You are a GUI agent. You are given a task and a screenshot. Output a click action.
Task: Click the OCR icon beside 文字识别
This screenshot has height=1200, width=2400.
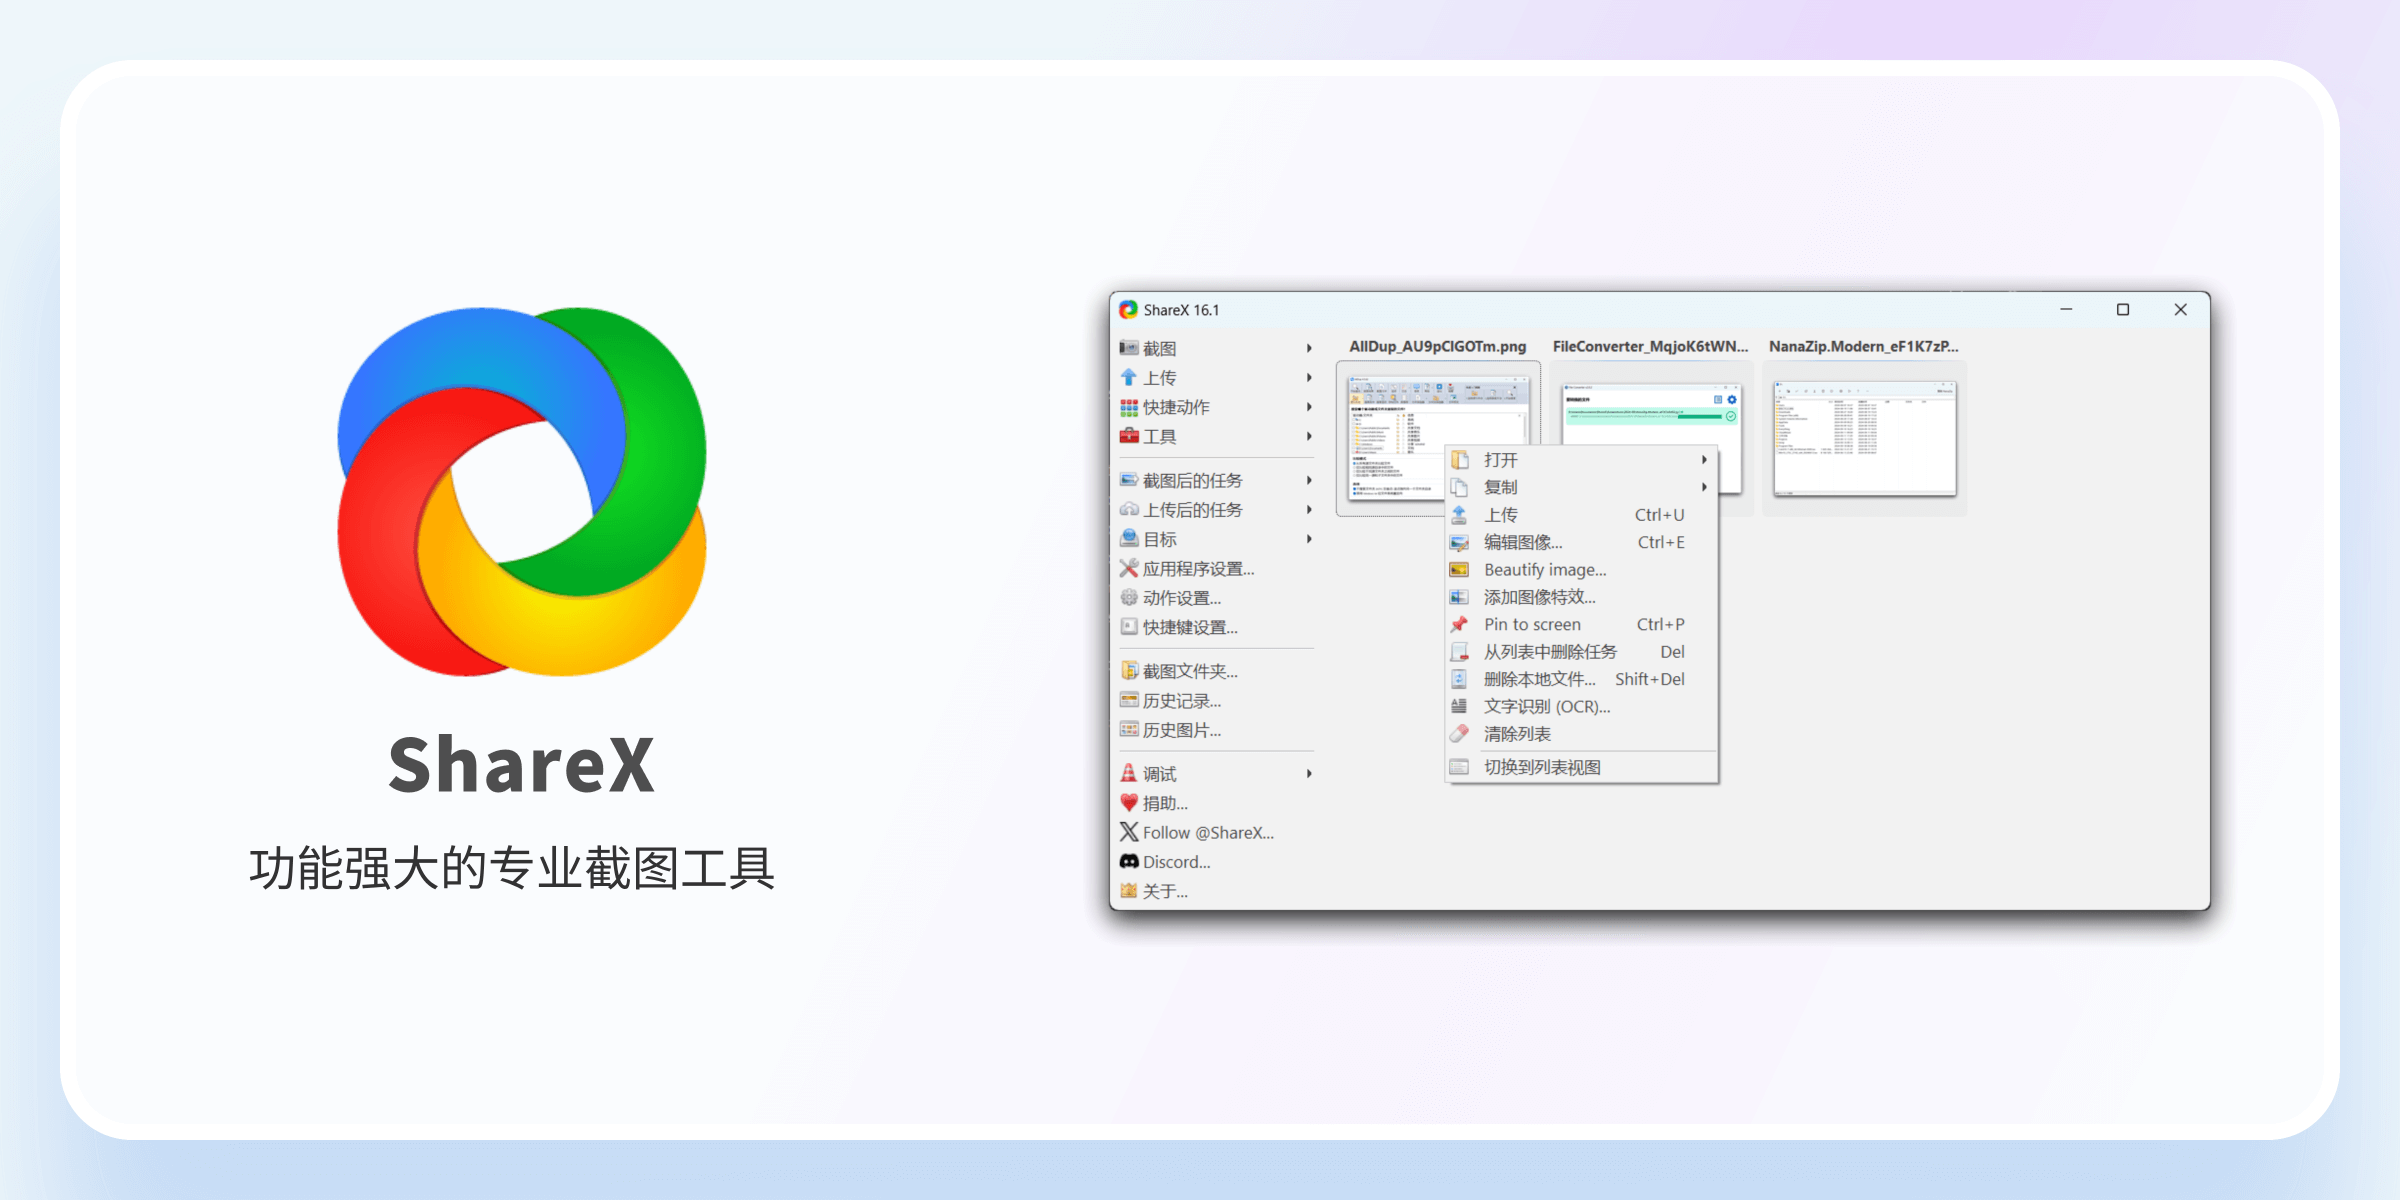click(1459, 706)
